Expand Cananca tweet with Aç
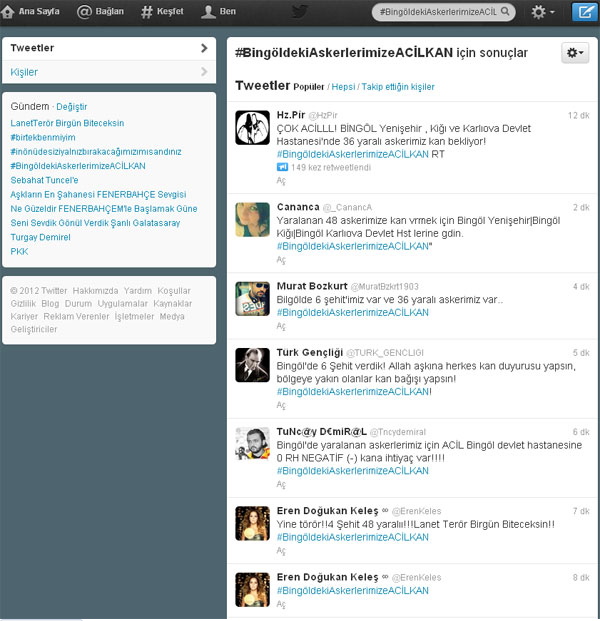600x621 pixels. (281, 260)
